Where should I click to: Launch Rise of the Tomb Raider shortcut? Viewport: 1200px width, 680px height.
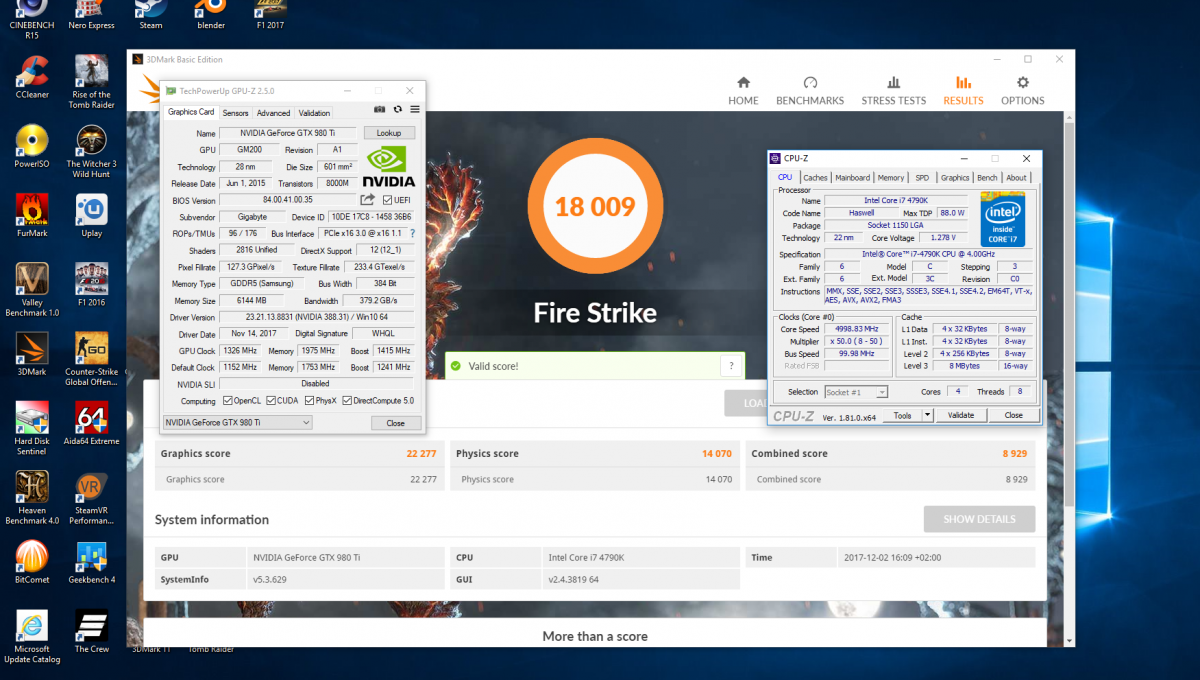click(x=92, y=81)
